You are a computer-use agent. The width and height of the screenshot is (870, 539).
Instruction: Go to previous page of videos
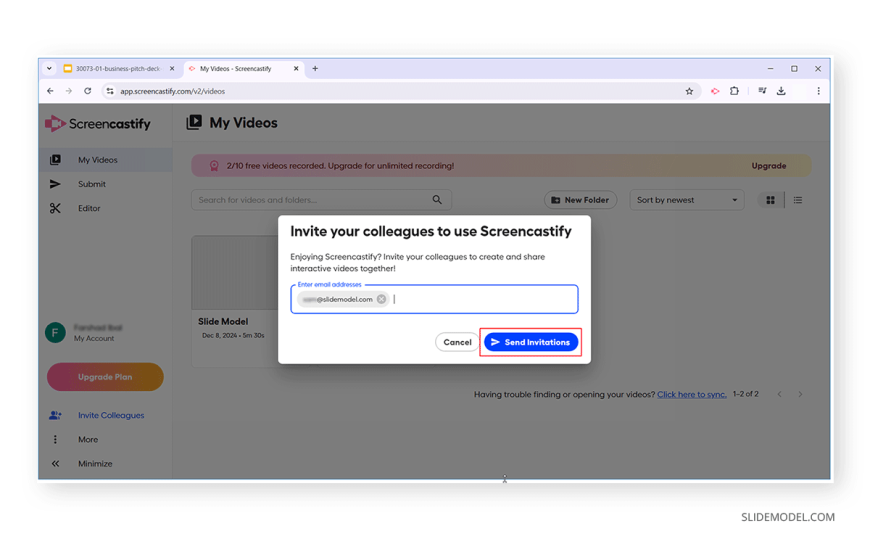(780, 394)
